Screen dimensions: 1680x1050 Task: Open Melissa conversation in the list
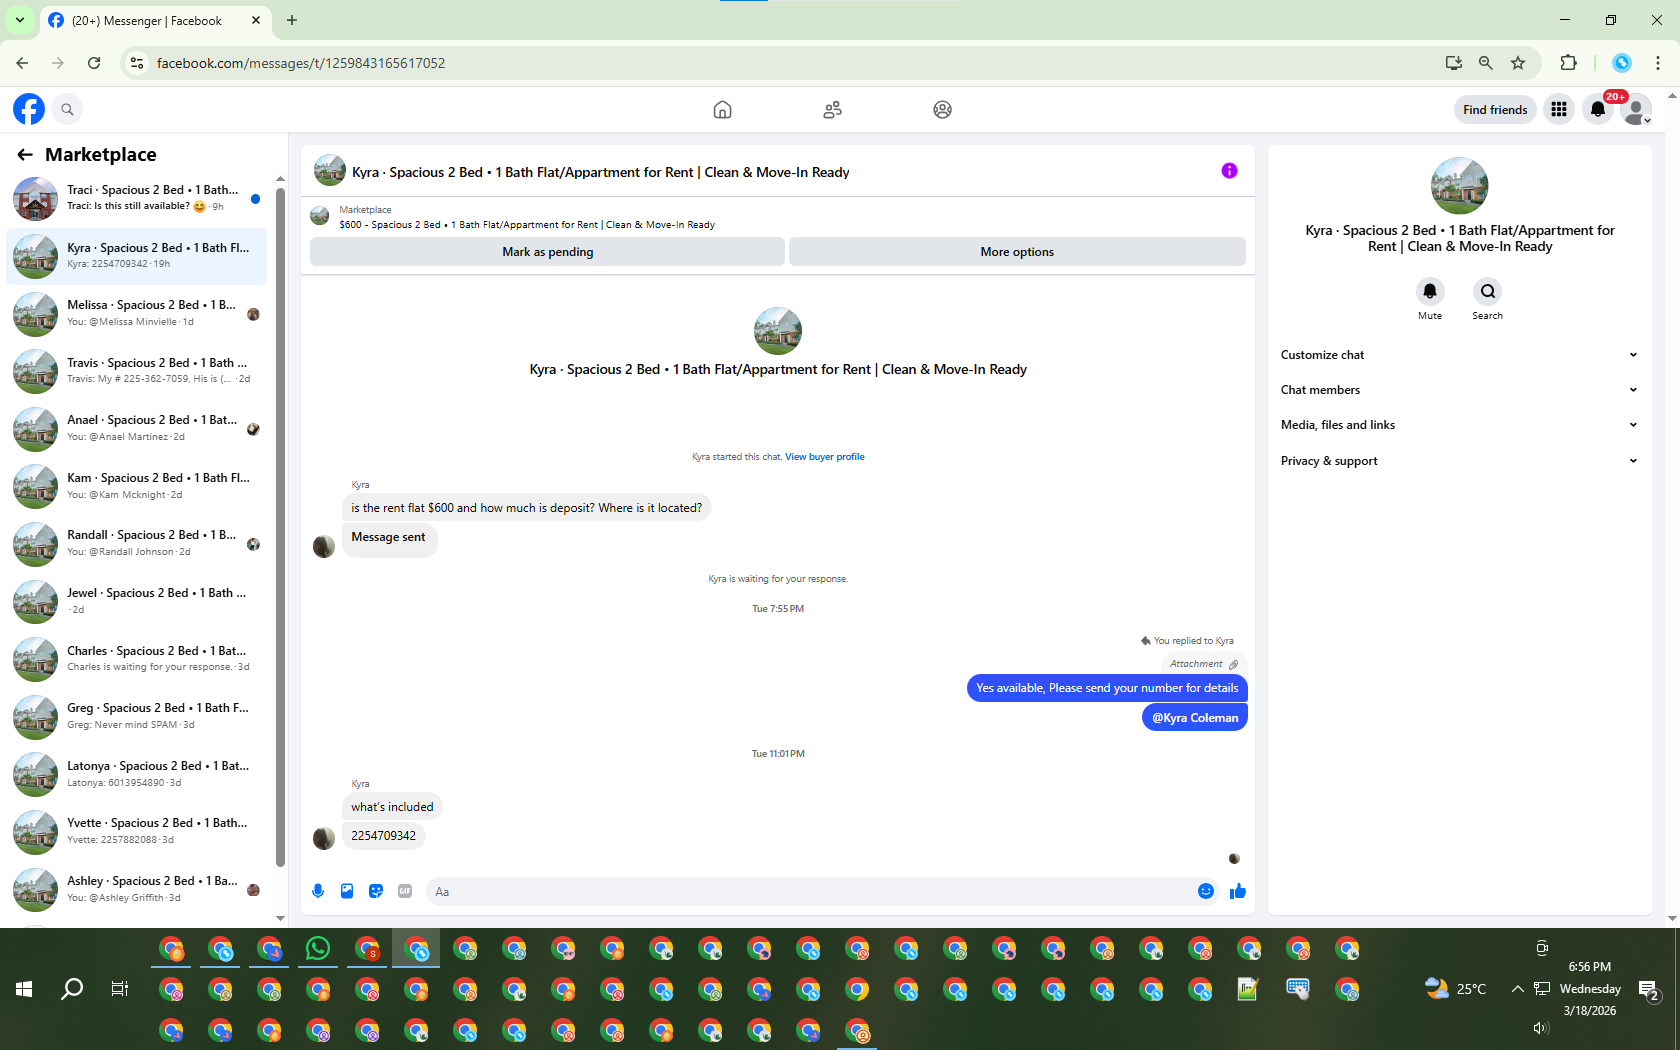coord(136,314)
